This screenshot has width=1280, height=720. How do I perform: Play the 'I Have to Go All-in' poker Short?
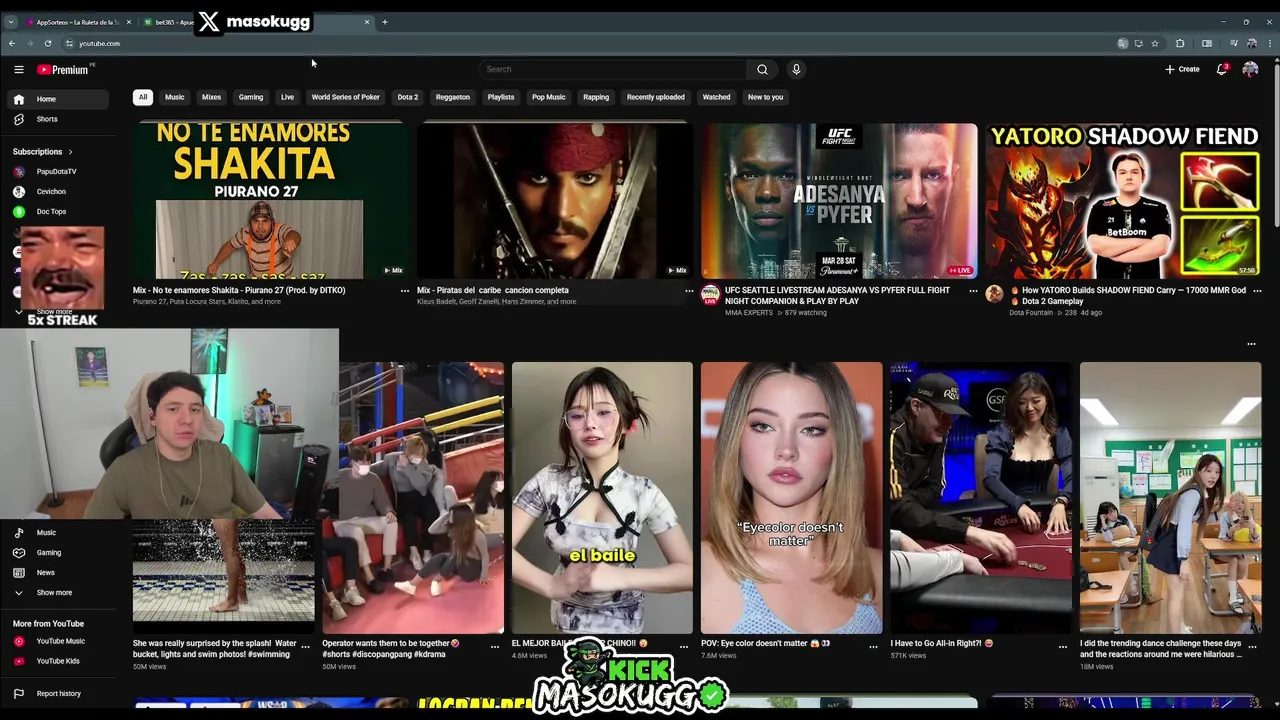(x=981, y=498)
